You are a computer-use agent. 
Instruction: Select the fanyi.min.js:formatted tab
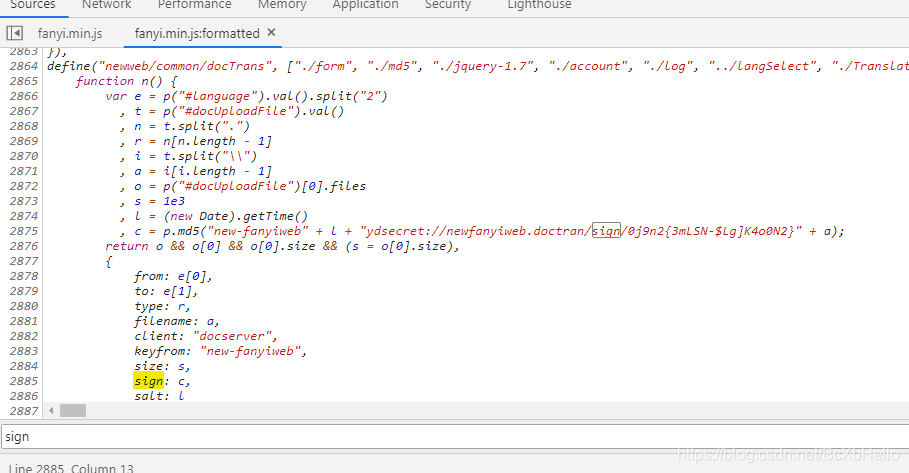coord(197,34)
